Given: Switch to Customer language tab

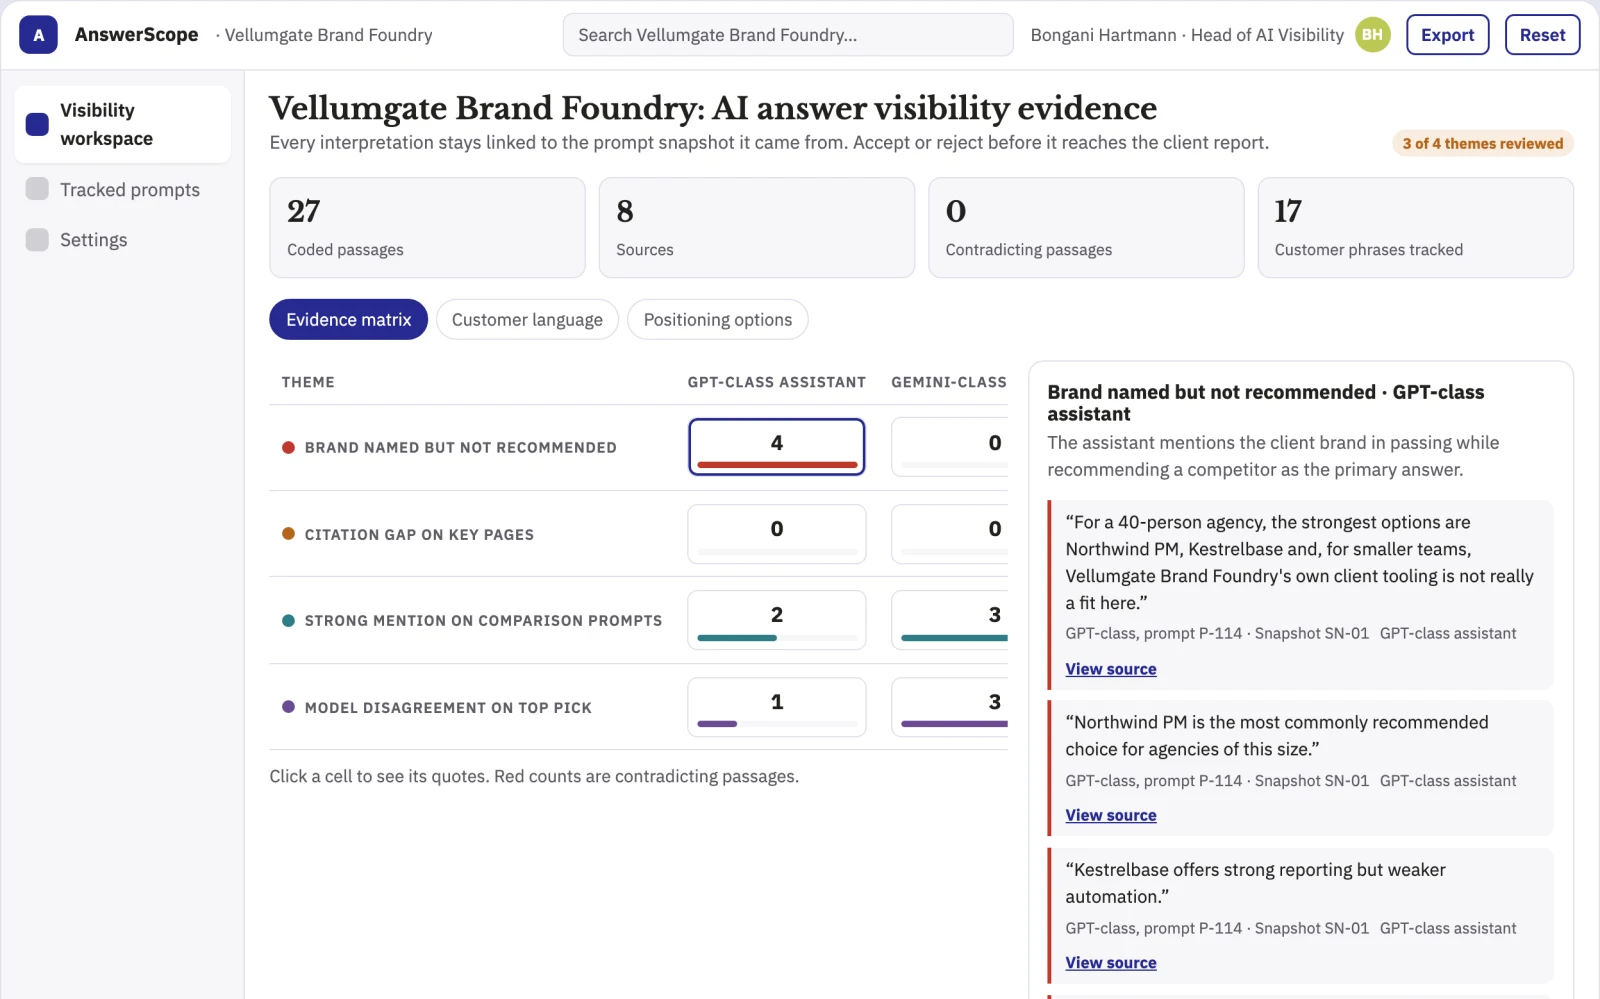Looking at the screenshot, I should coord(527,320).
